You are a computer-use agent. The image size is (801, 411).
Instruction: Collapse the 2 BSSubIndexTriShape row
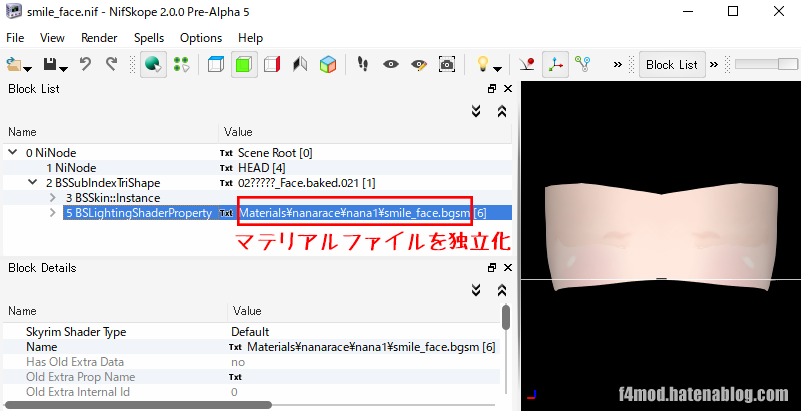32,182
